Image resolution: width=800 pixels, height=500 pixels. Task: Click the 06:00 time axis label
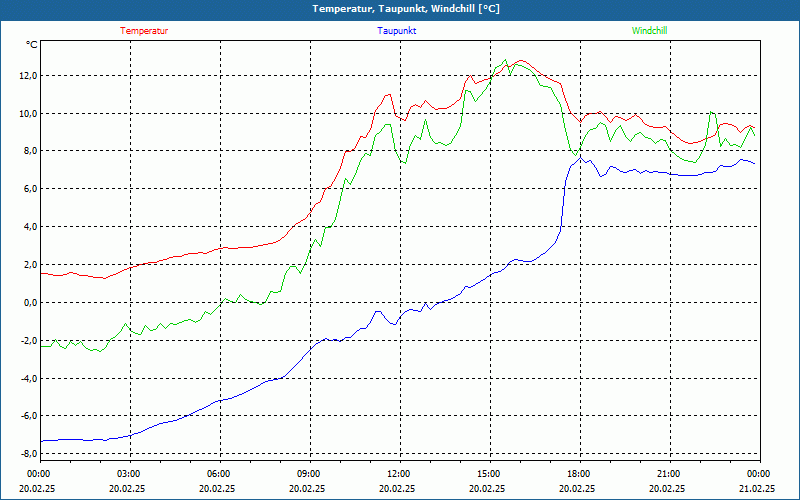[x=220, y=474]
